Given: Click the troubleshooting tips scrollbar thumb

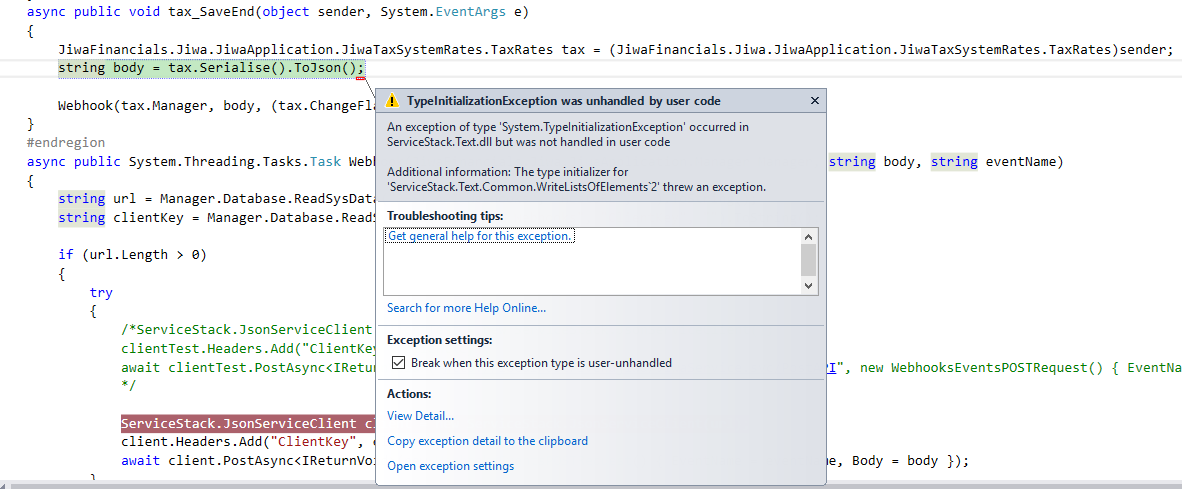Looking at the screenshot, I should pyautogui.click(x=809, y=259).
